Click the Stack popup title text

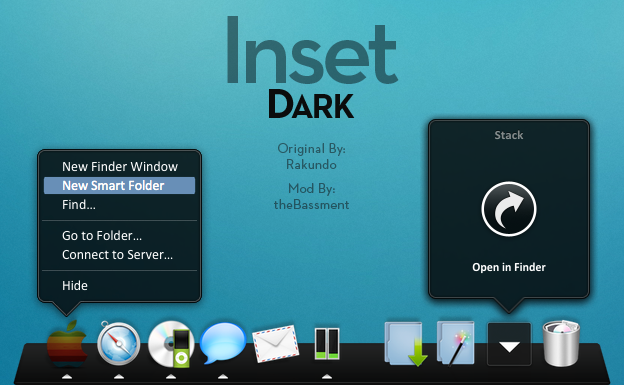(x=509, y=135)
